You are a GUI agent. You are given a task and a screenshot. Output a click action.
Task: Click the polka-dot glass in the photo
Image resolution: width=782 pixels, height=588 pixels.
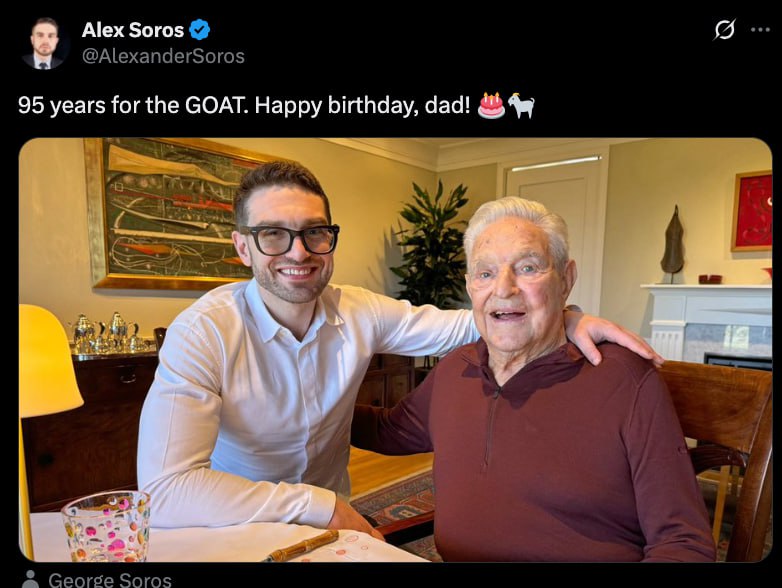coord(106,526)
